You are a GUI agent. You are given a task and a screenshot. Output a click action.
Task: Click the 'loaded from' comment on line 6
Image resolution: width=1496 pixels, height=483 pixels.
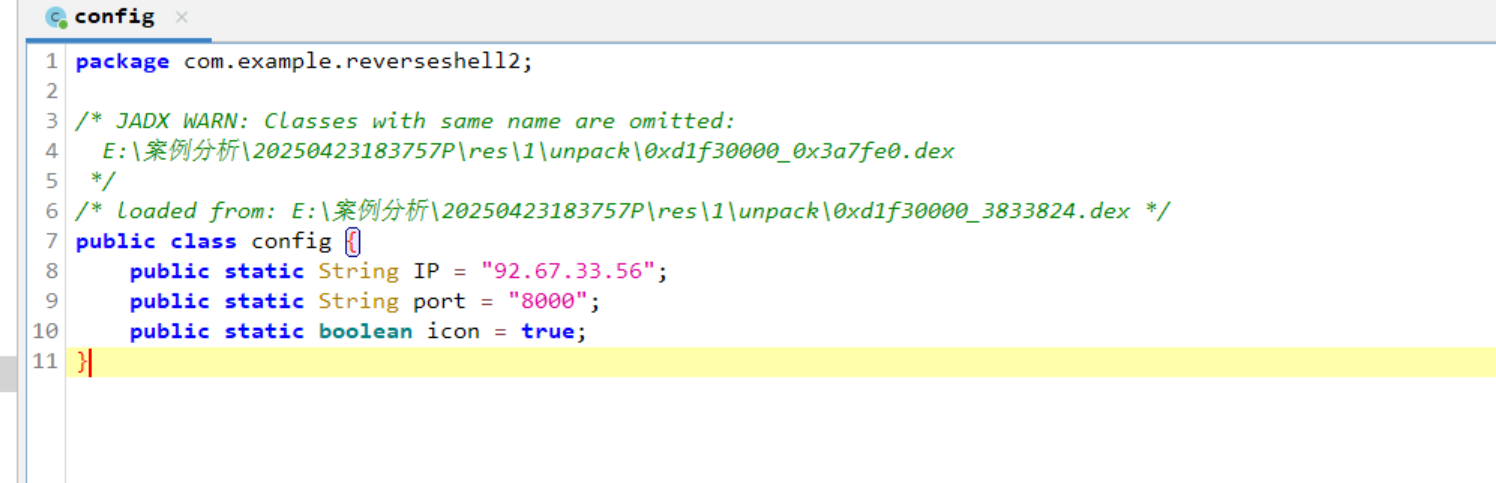[622, 211]
